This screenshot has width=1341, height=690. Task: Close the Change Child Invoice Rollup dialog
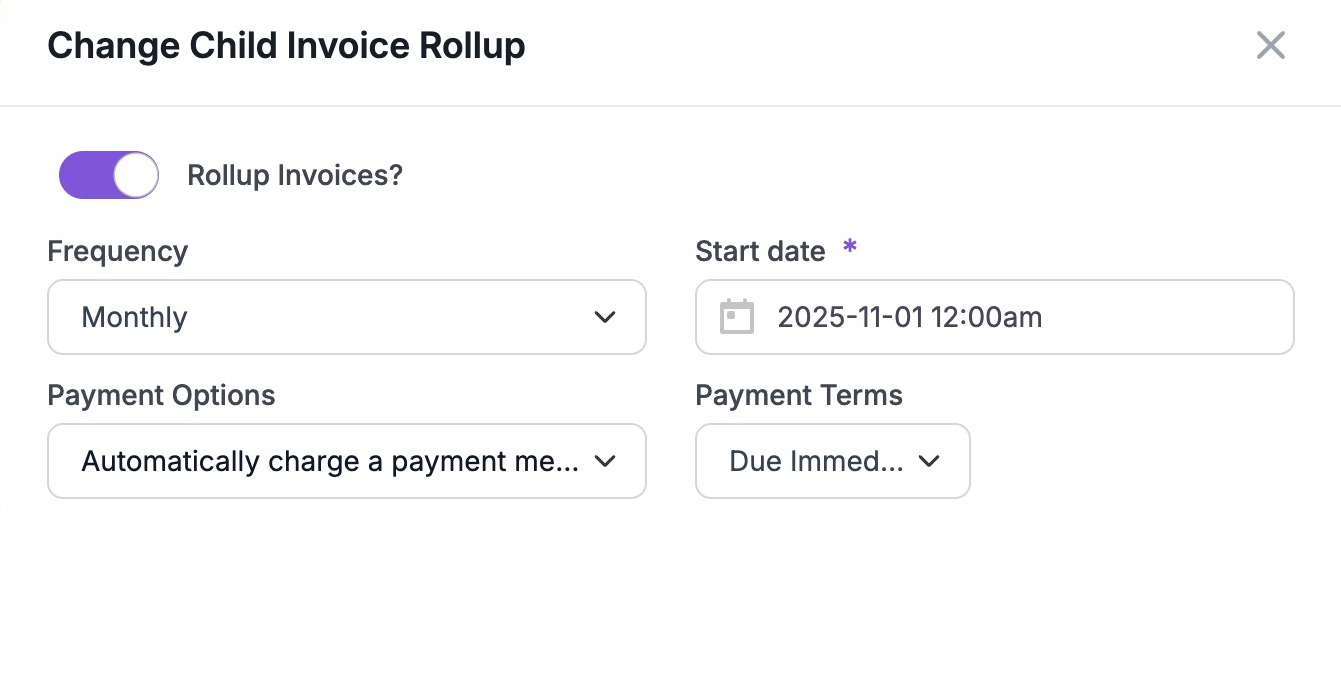click(1270, 45)
